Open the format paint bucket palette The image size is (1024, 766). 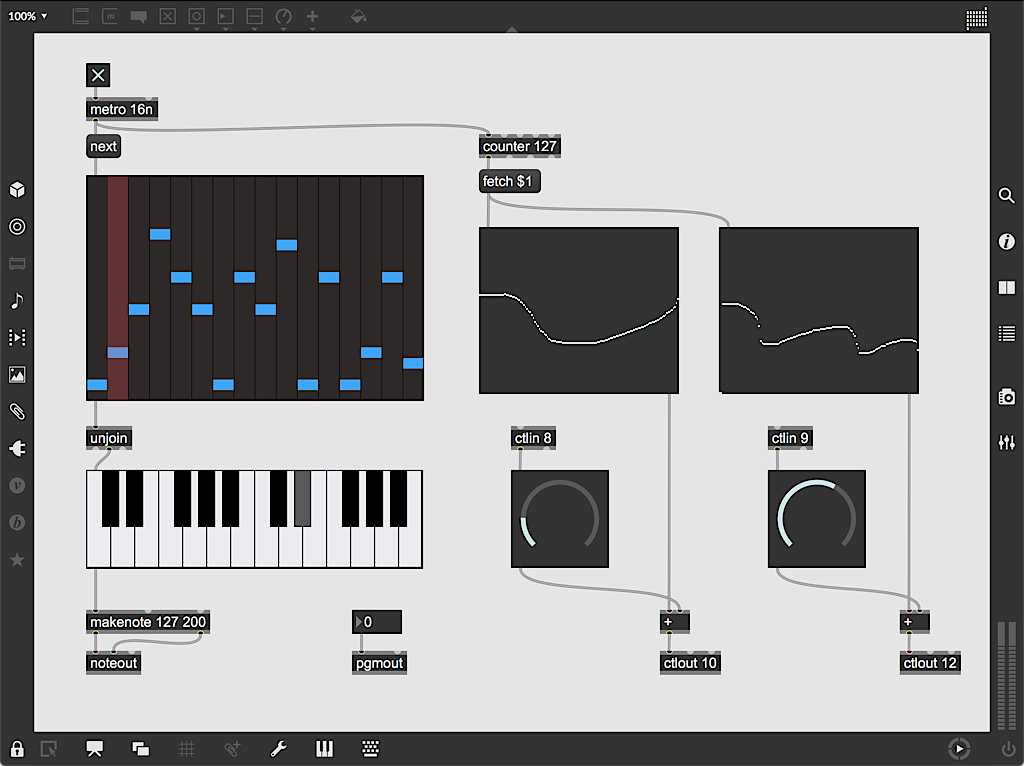tap(358, 16)
